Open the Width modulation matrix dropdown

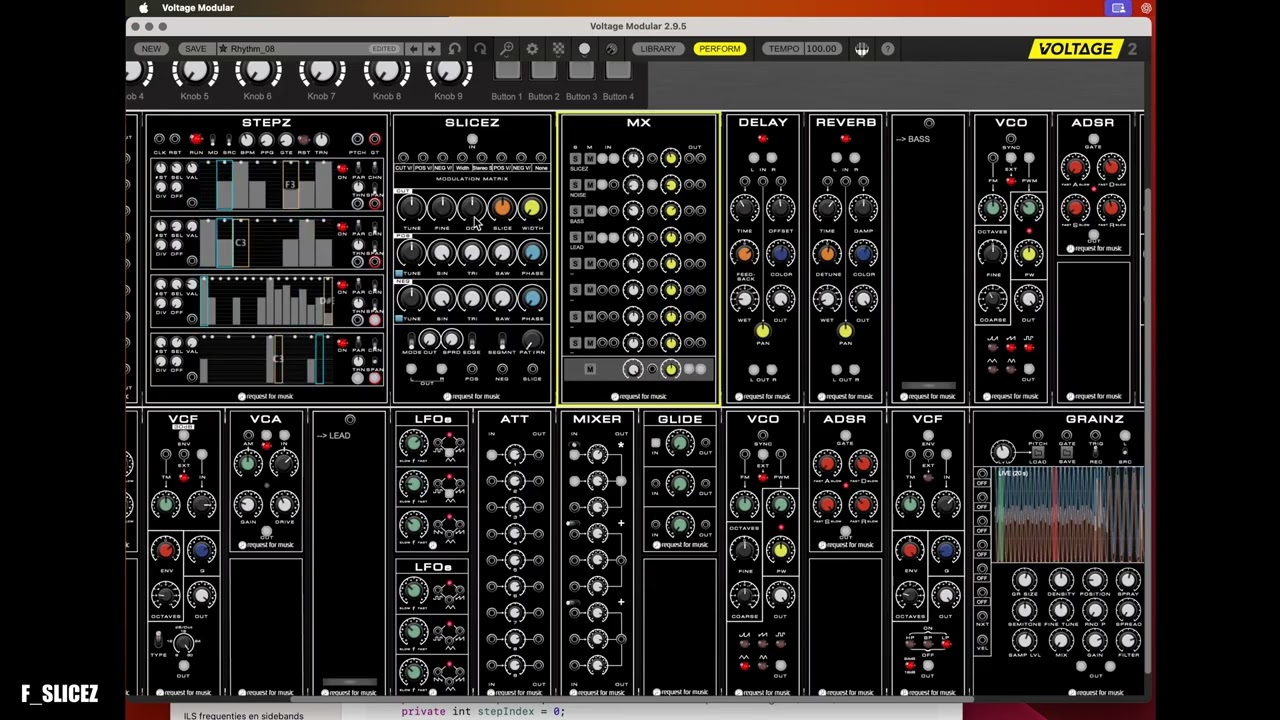tap(462, 168)
